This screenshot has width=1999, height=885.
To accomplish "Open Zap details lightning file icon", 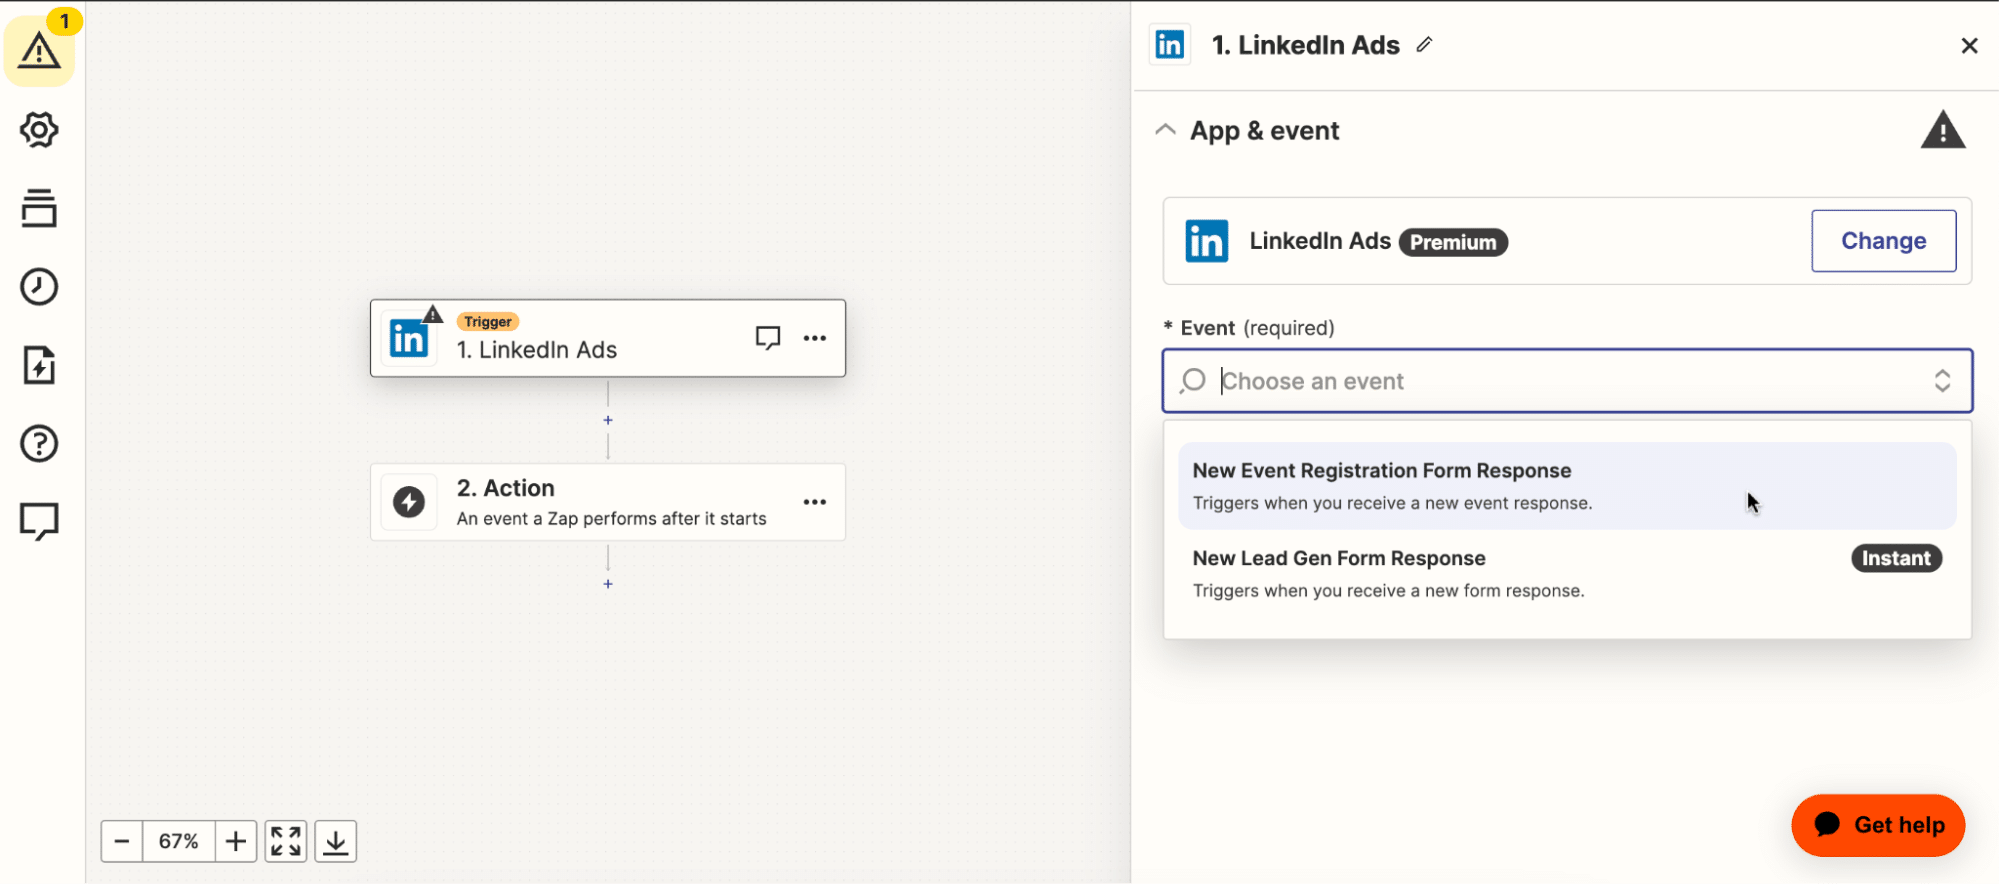I will point(39,365).
